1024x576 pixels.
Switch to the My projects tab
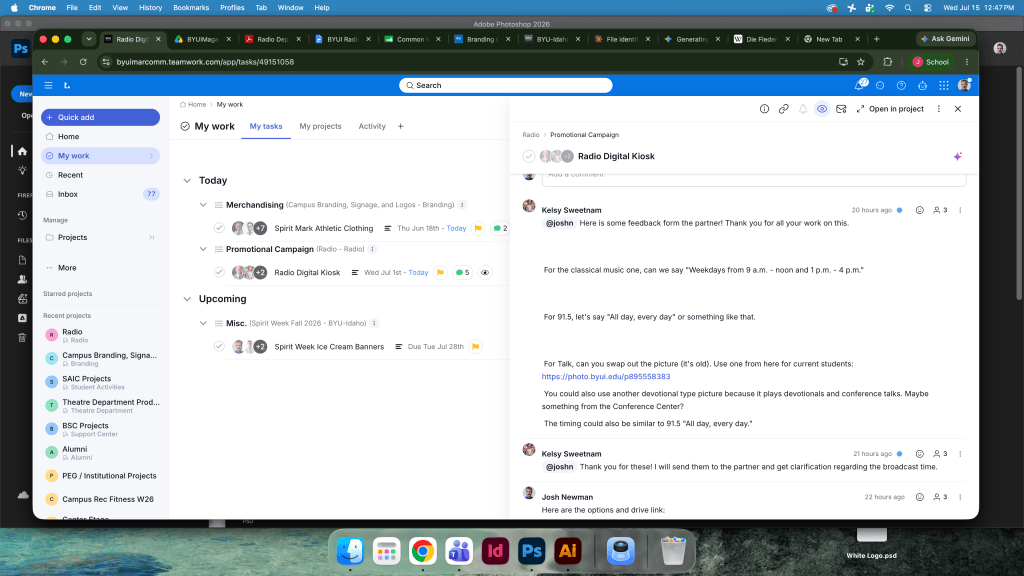[320, 126]
